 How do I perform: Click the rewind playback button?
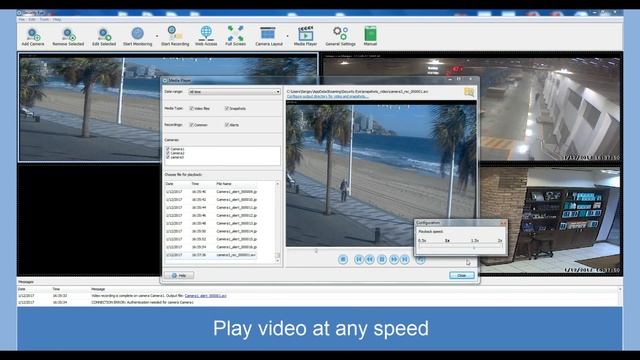pyautogui.click(x=370, y=259)
